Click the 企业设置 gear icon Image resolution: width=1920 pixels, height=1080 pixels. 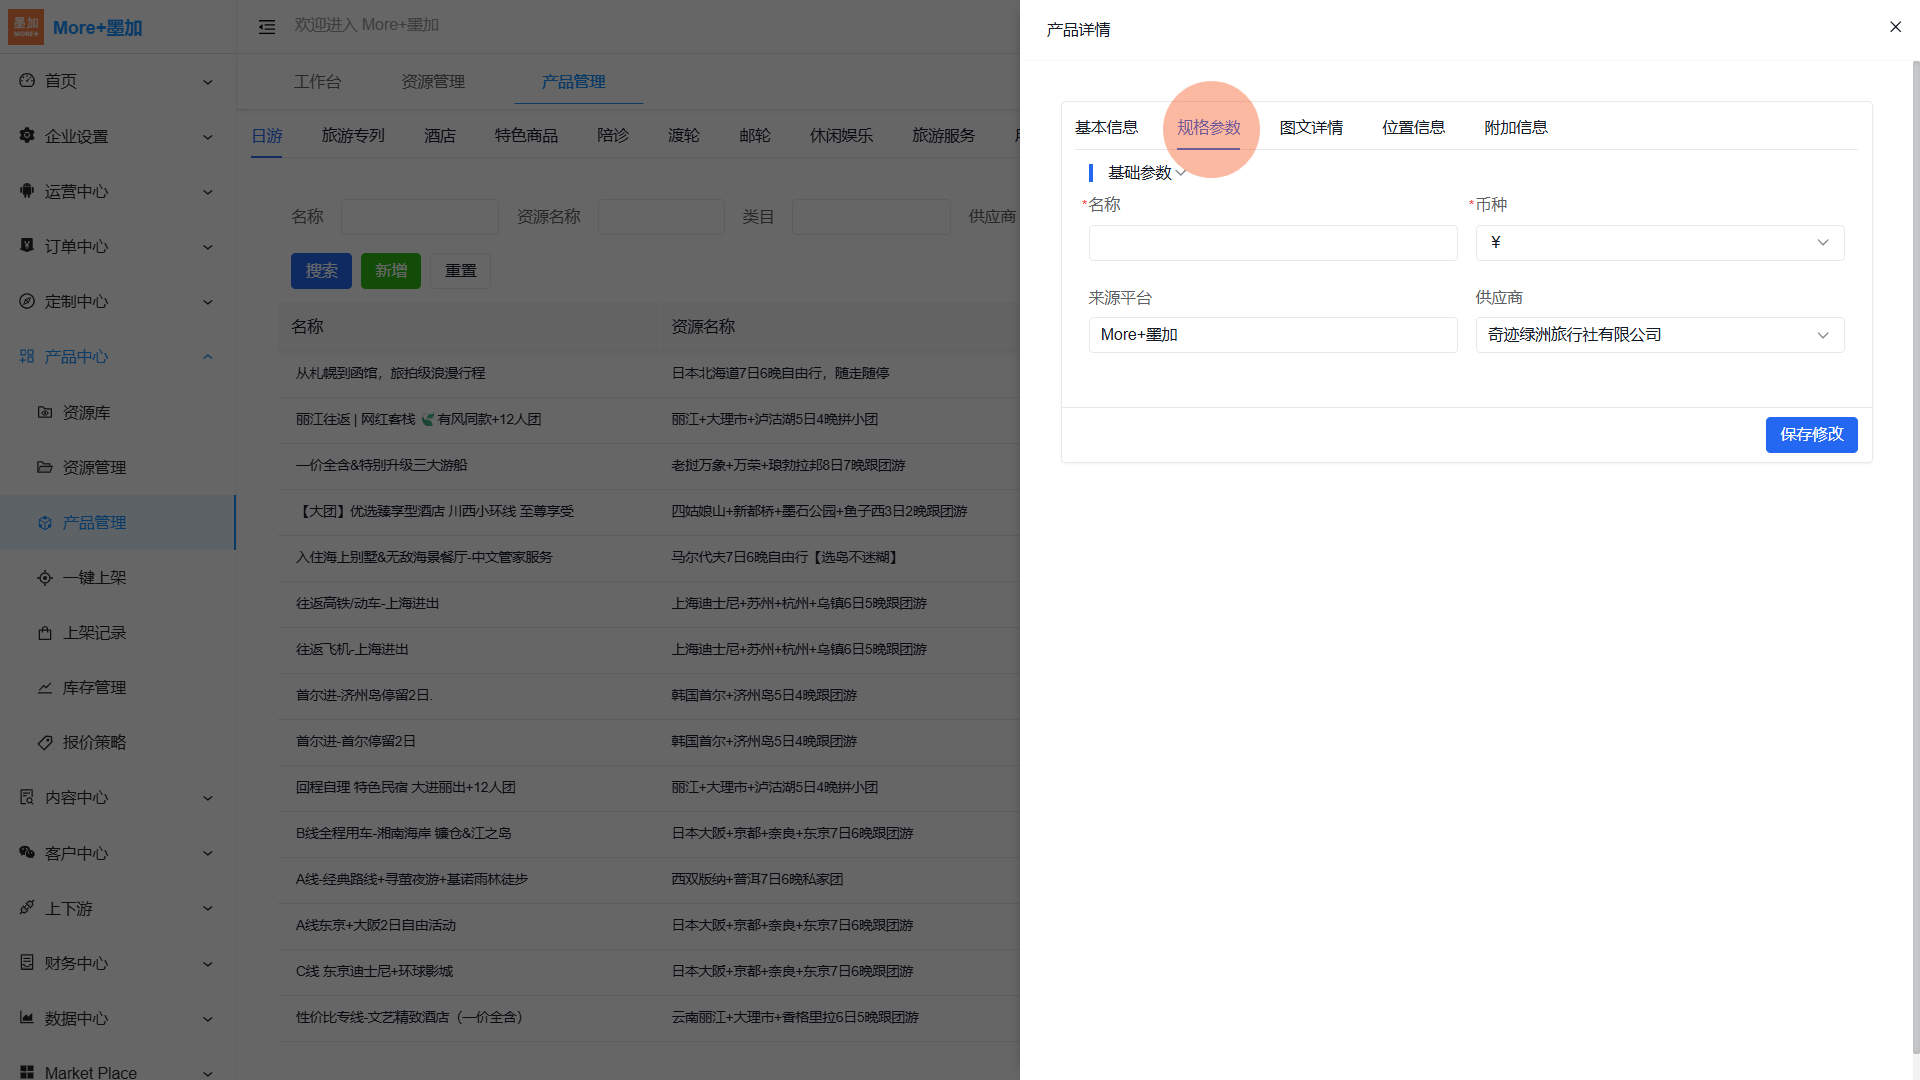click(27, 135)
